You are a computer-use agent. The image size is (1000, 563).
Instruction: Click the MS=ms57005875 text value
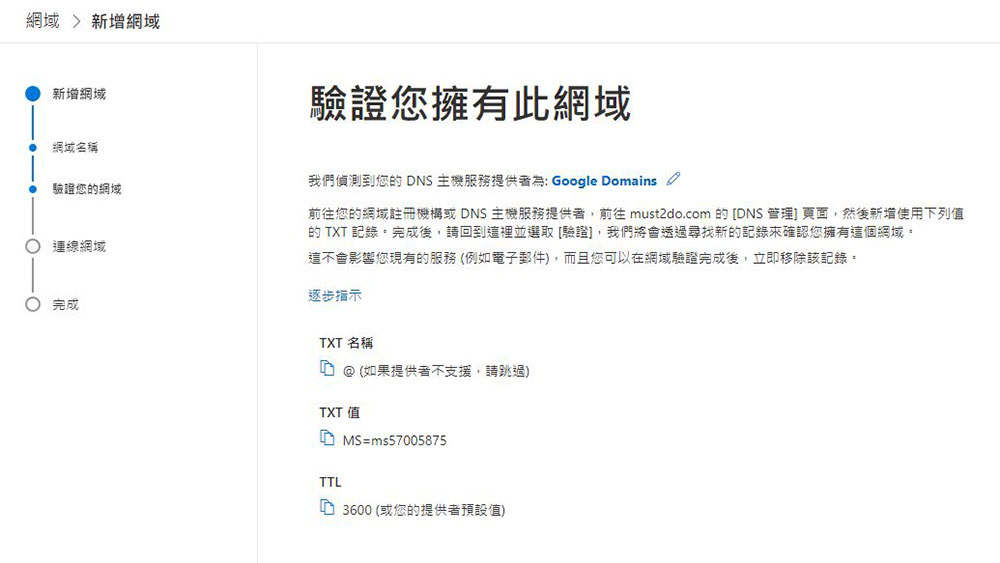[395, 440]
